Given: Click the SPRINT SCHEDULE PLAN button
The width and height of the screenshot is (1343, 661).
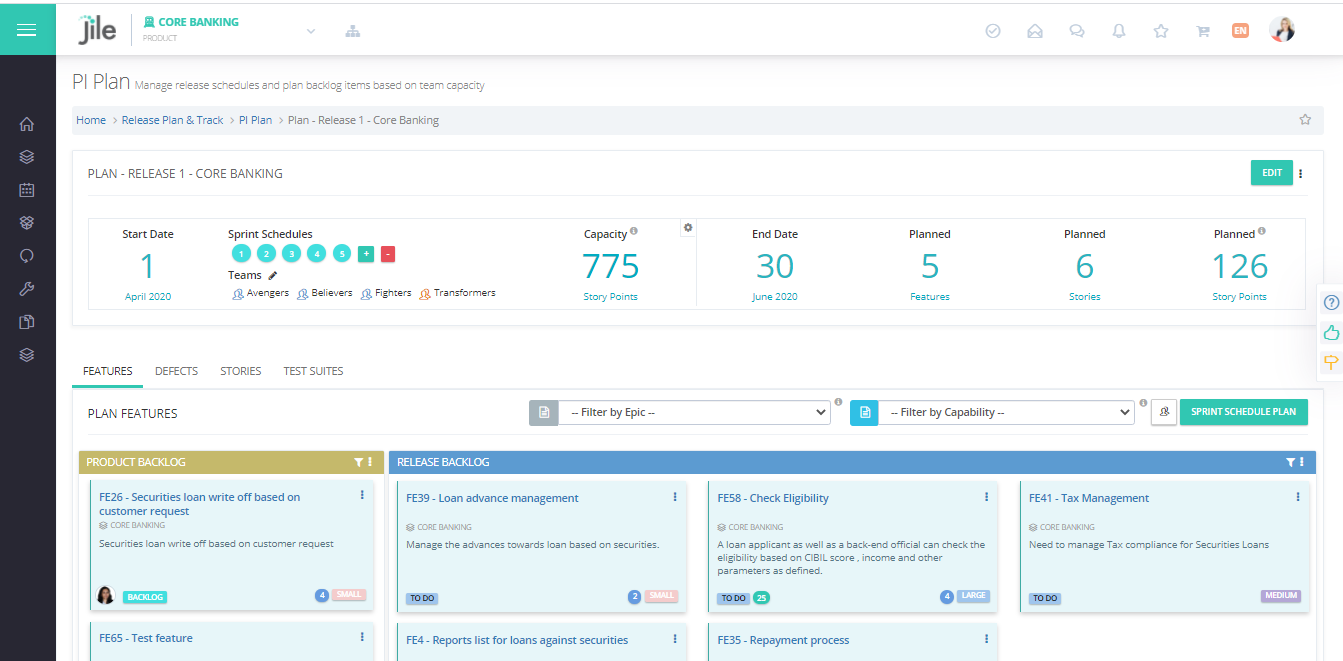Looking at the screenshot, I should [1243, 412].
